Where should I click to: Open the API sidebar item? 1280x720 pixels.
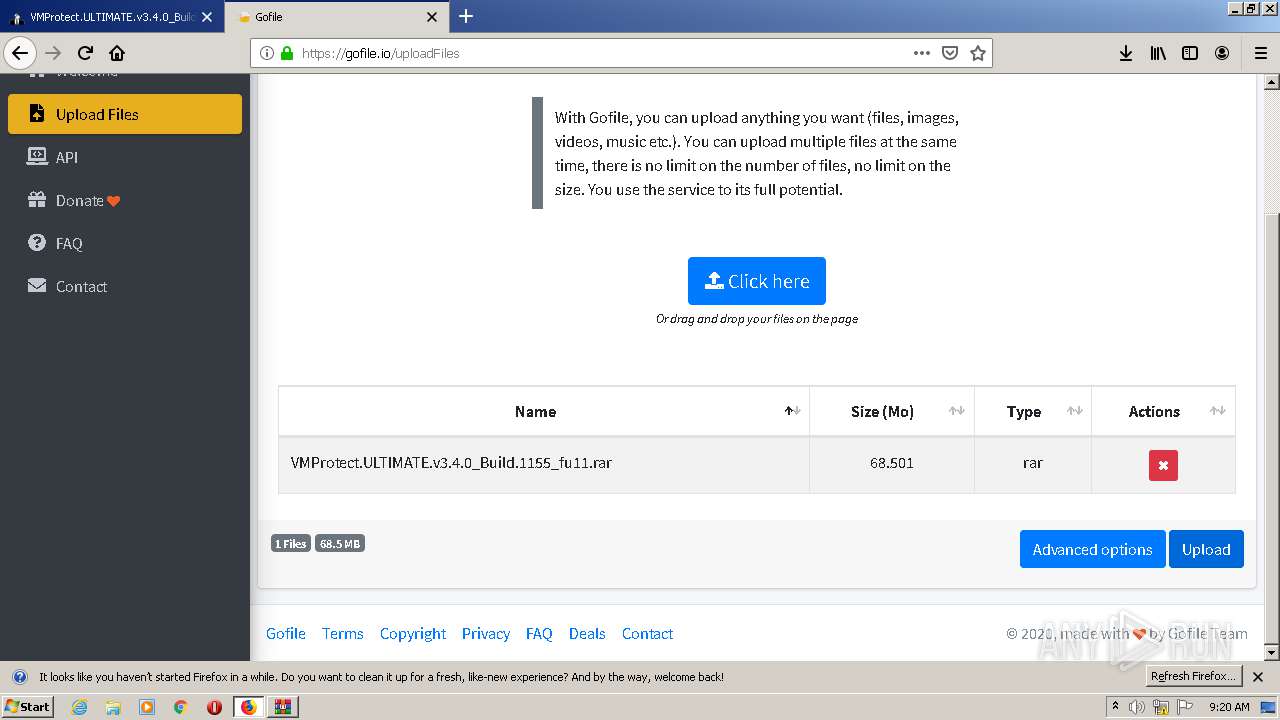[125, 157]
